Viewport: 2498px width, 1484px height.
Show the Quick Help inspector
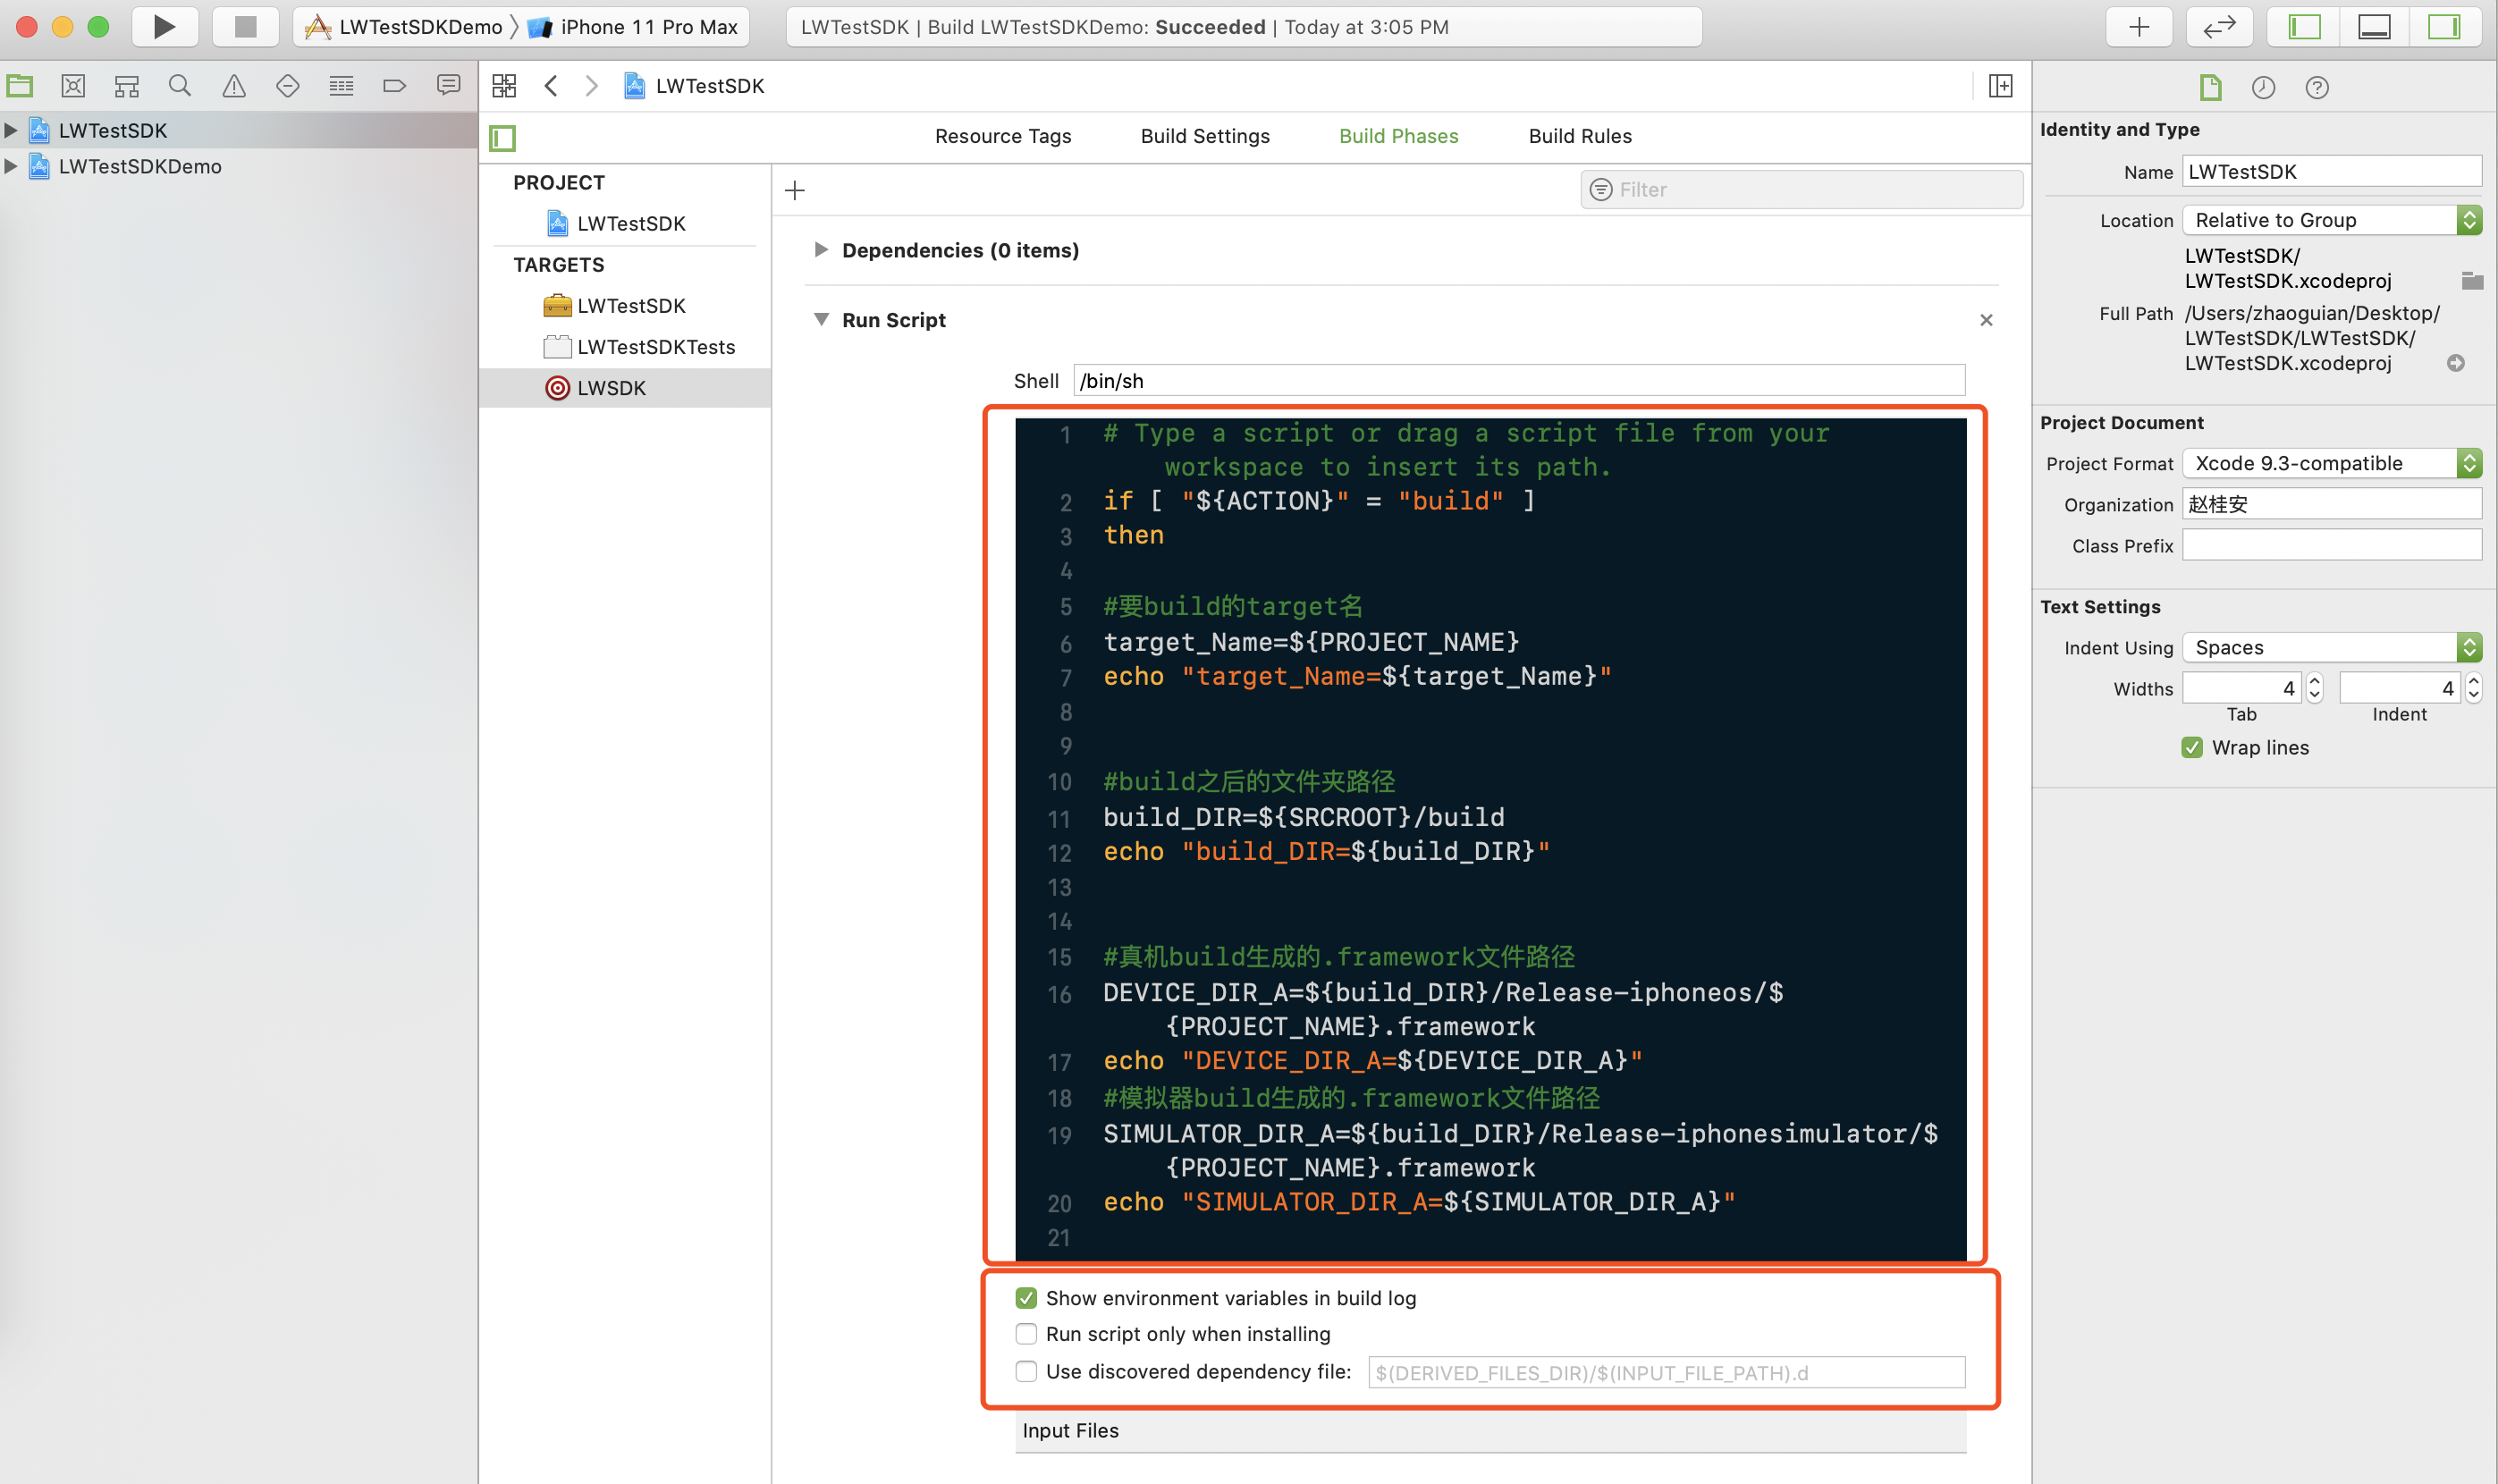click(x=2316, y=88)
